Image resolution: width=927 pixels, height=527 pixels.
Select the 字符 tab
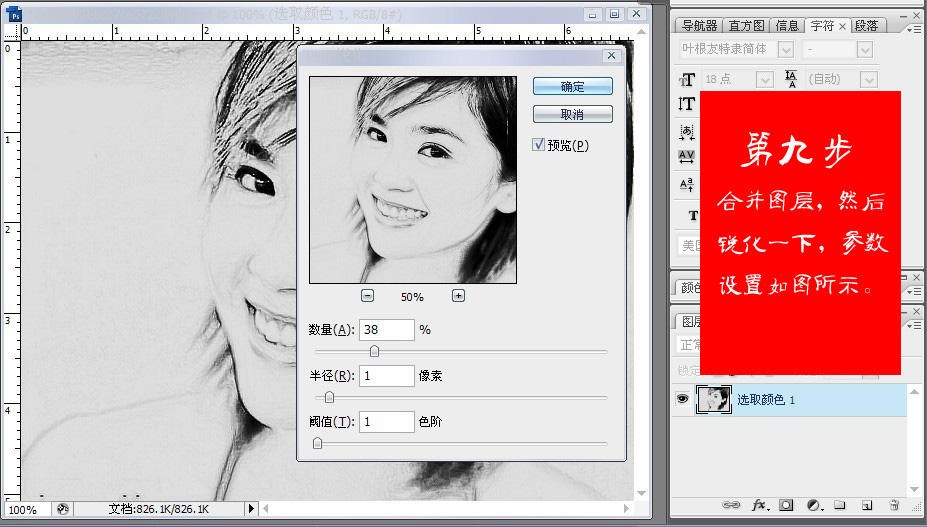822,25
